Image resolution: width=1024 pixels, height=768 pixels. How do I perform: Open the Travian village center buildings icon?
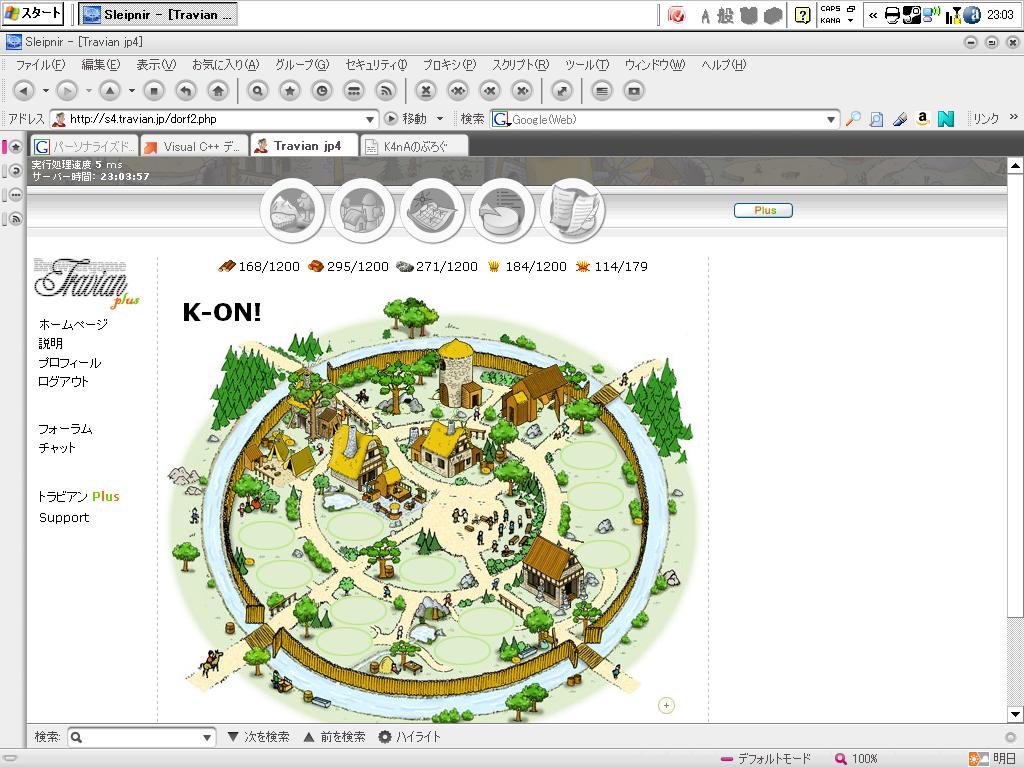pyautogui.click(x=362, y=210)
